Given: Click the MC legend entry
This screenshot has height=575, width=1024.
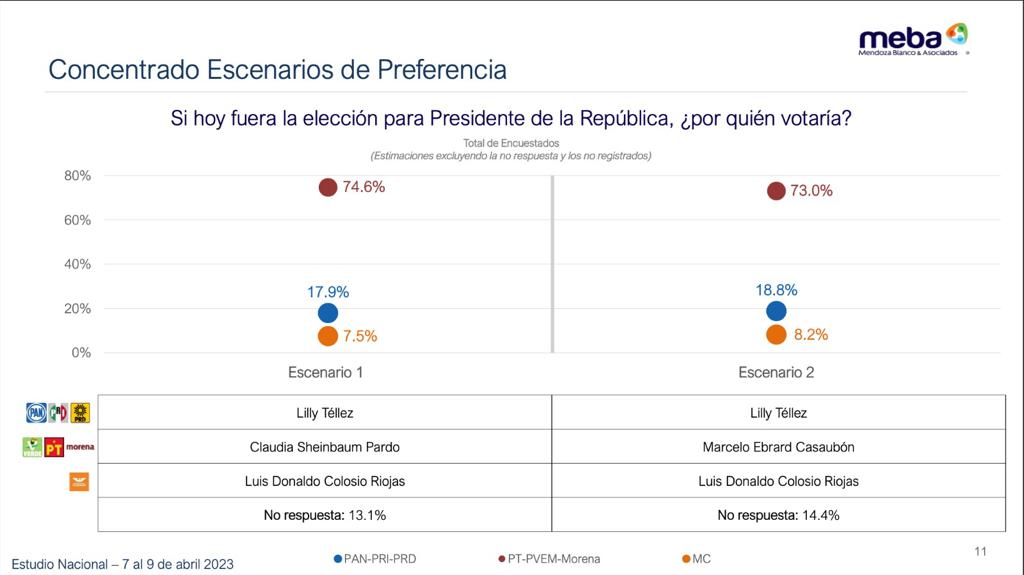Looking at the screenshot, I should pos(696,559).
